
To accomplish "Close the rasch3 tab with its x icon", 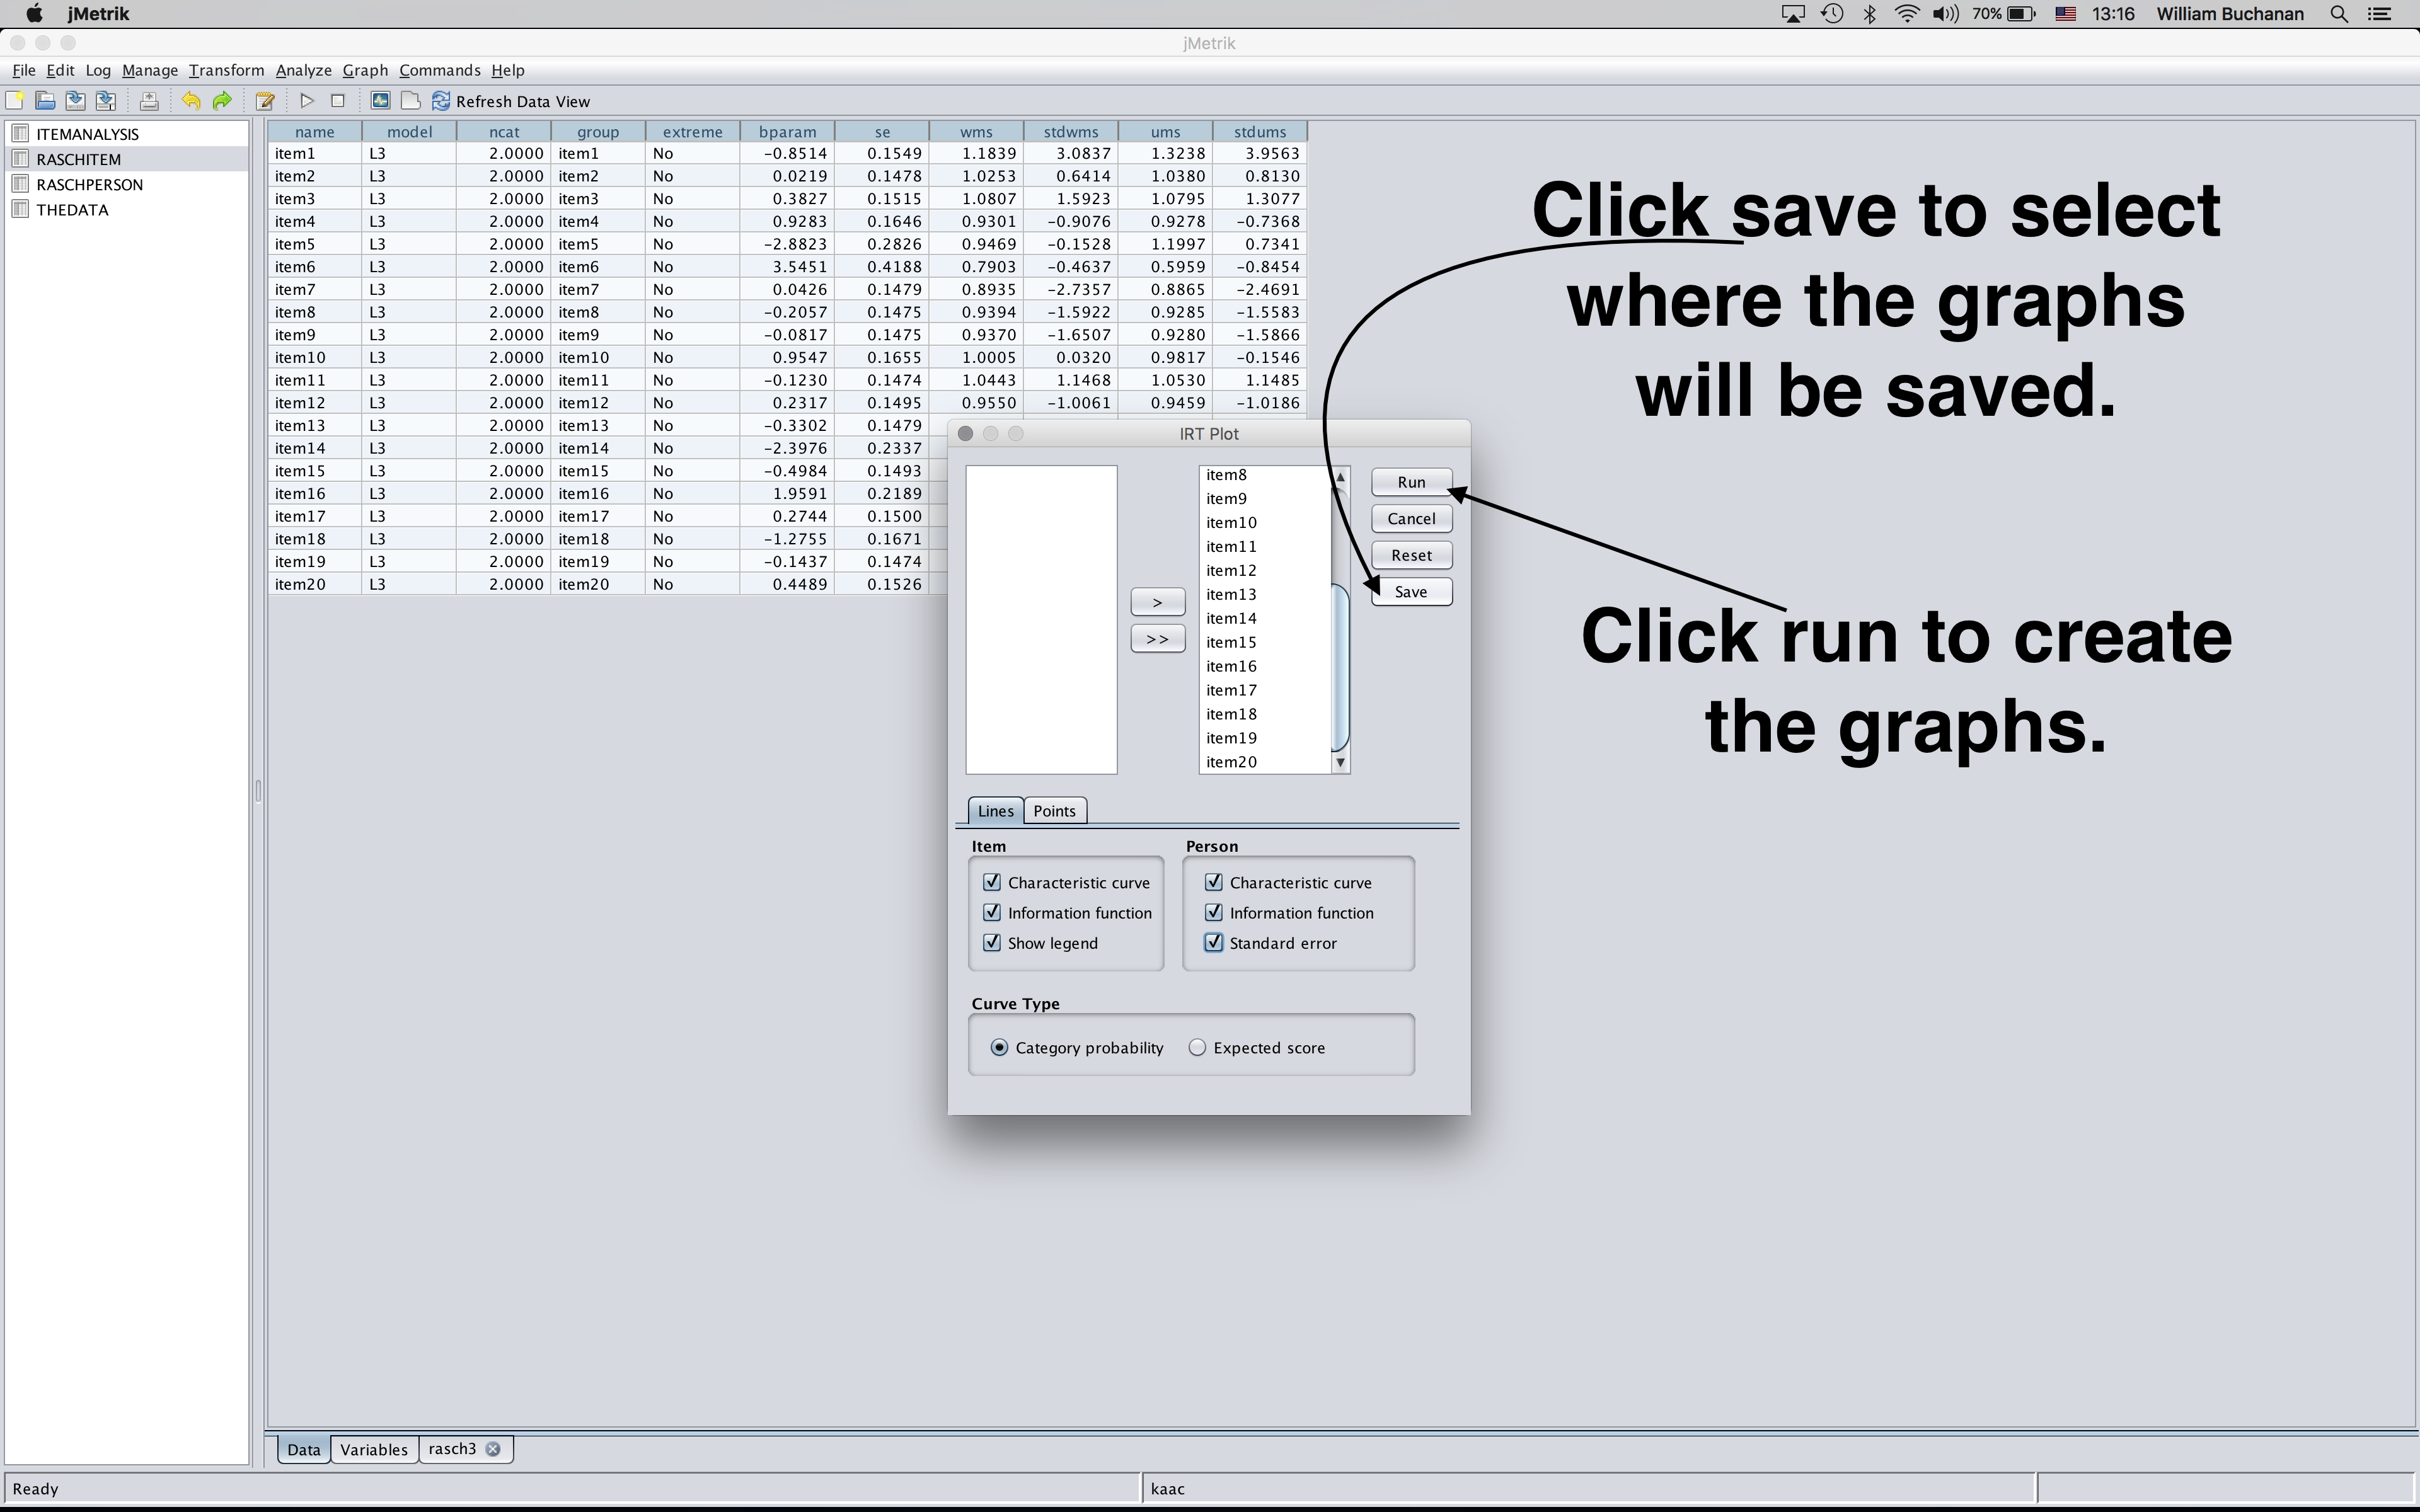I will tap(493, 1449).
